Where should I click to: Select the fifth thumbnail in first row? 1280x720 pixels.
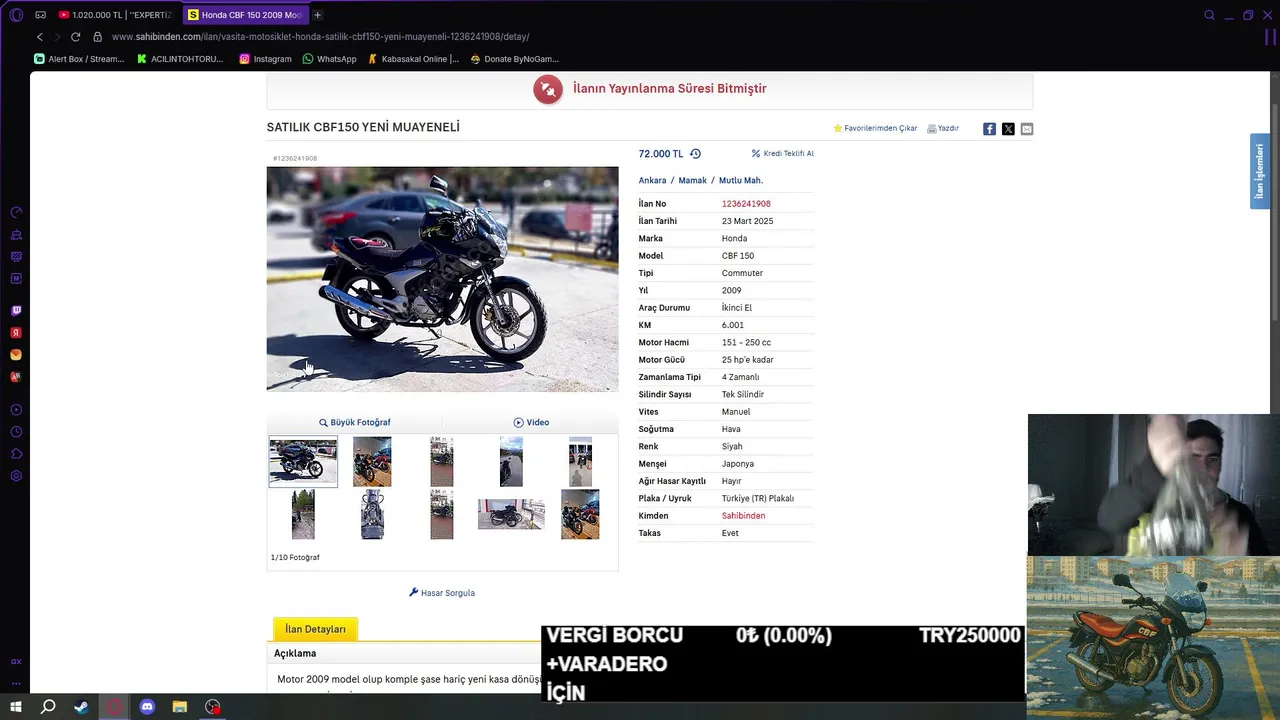click(580, 462)
